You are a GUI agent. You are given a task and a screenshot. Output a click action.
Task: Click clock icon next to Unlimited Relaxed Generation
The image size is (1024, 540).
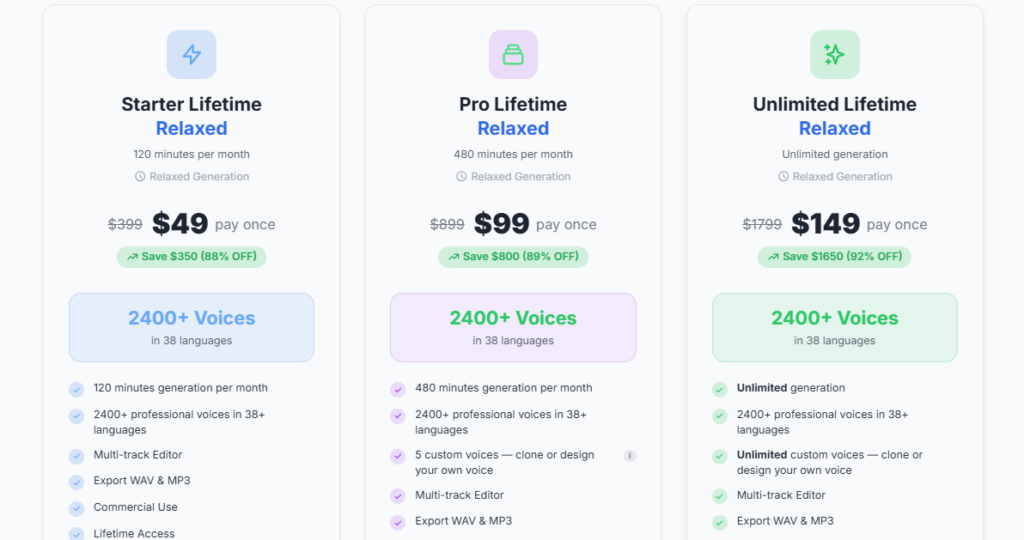[783, 177]
